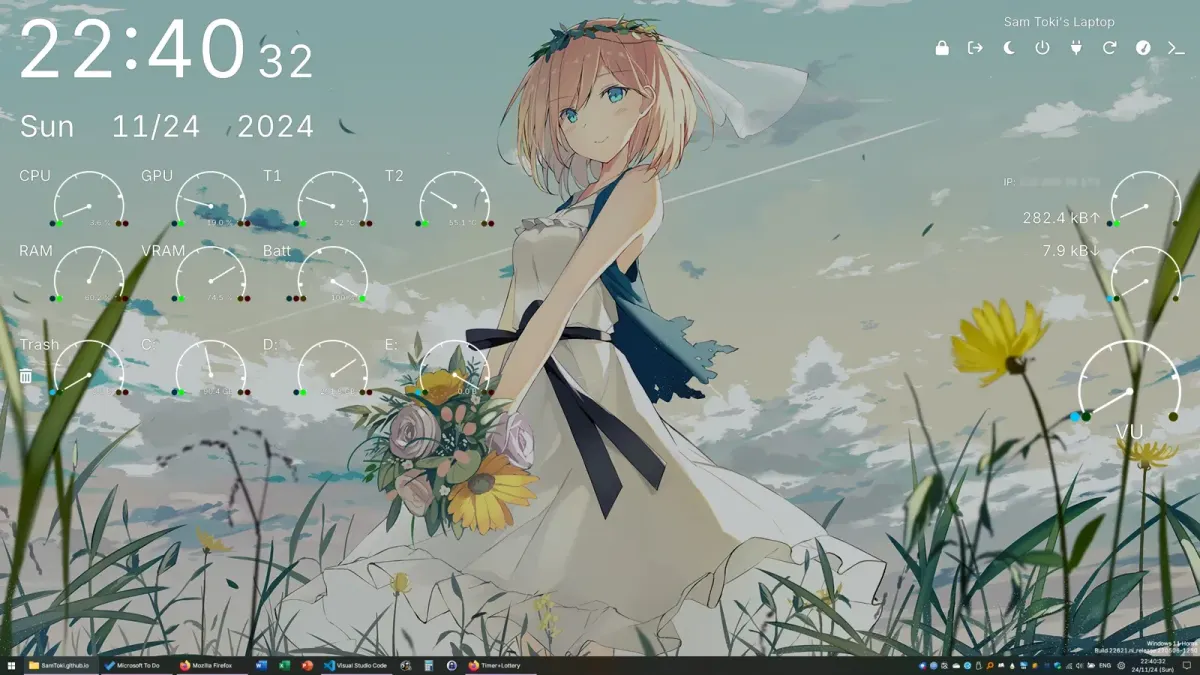The image size is (1200, 675).
Task: Click the lock icon in the system widget
Action: [942, 47]
